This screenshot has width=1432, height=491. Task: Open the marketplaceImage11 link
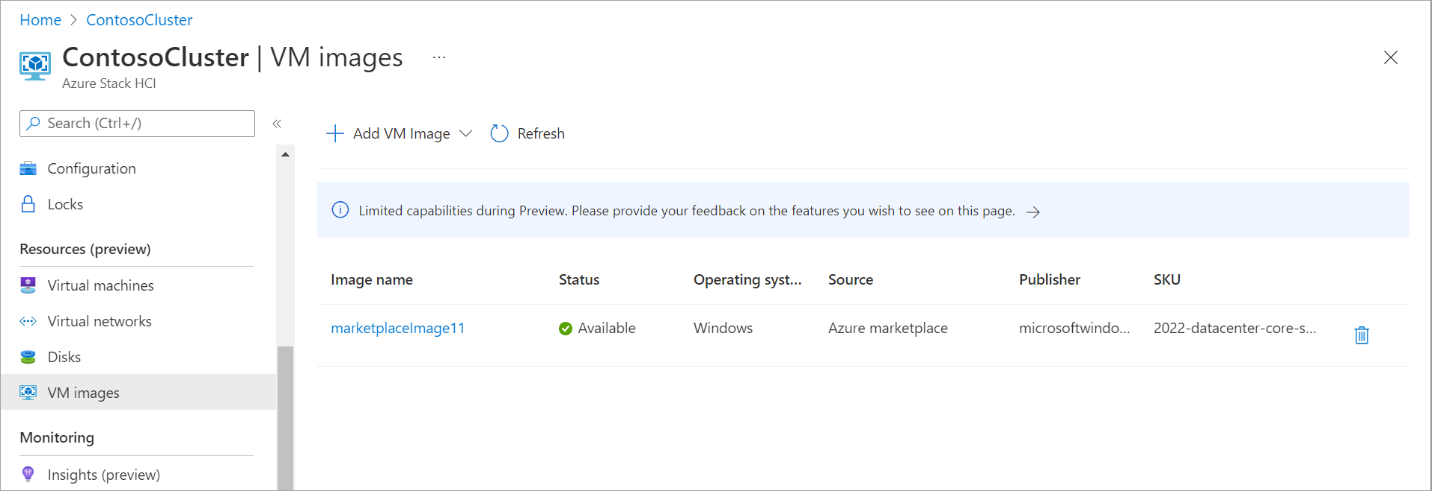coord(397,328)
